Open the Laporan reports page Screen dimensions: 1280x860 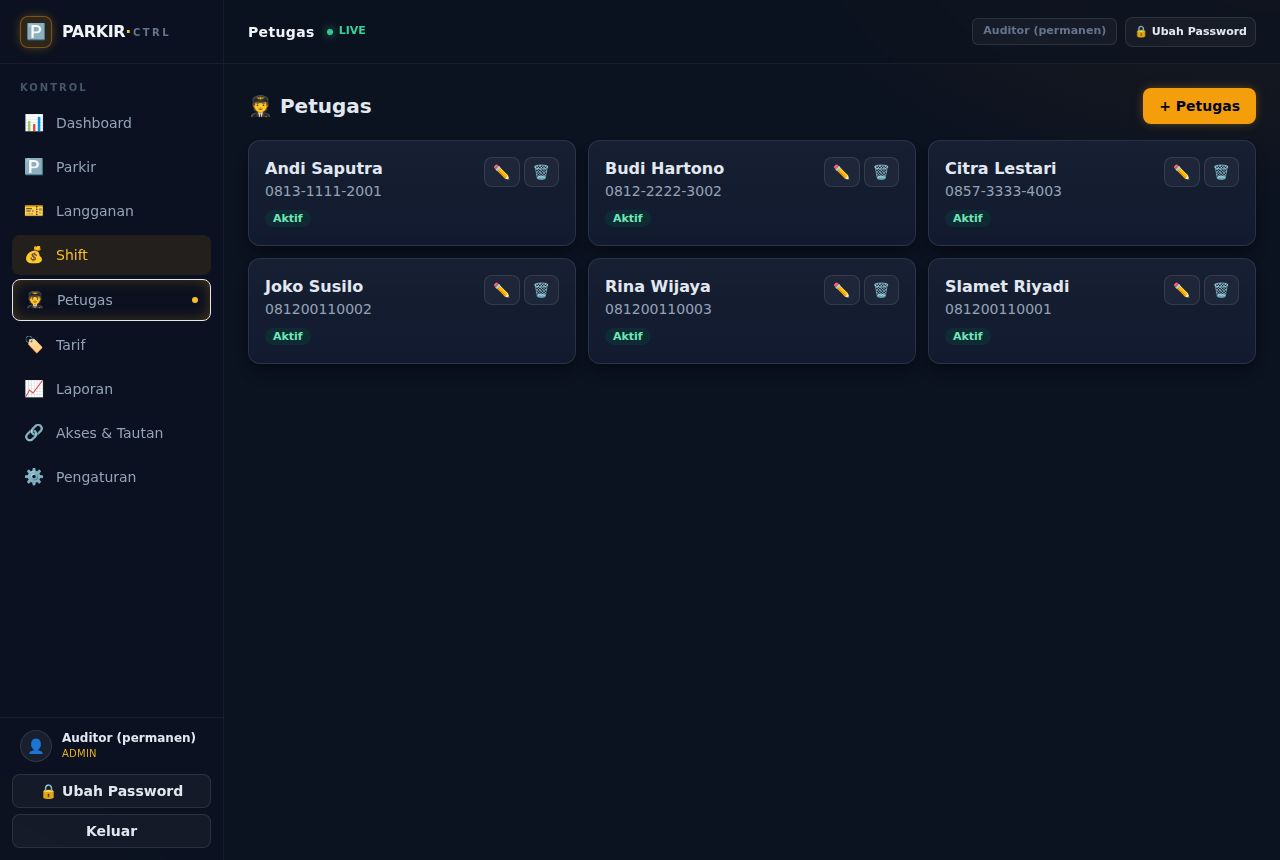tap(111, 389)
